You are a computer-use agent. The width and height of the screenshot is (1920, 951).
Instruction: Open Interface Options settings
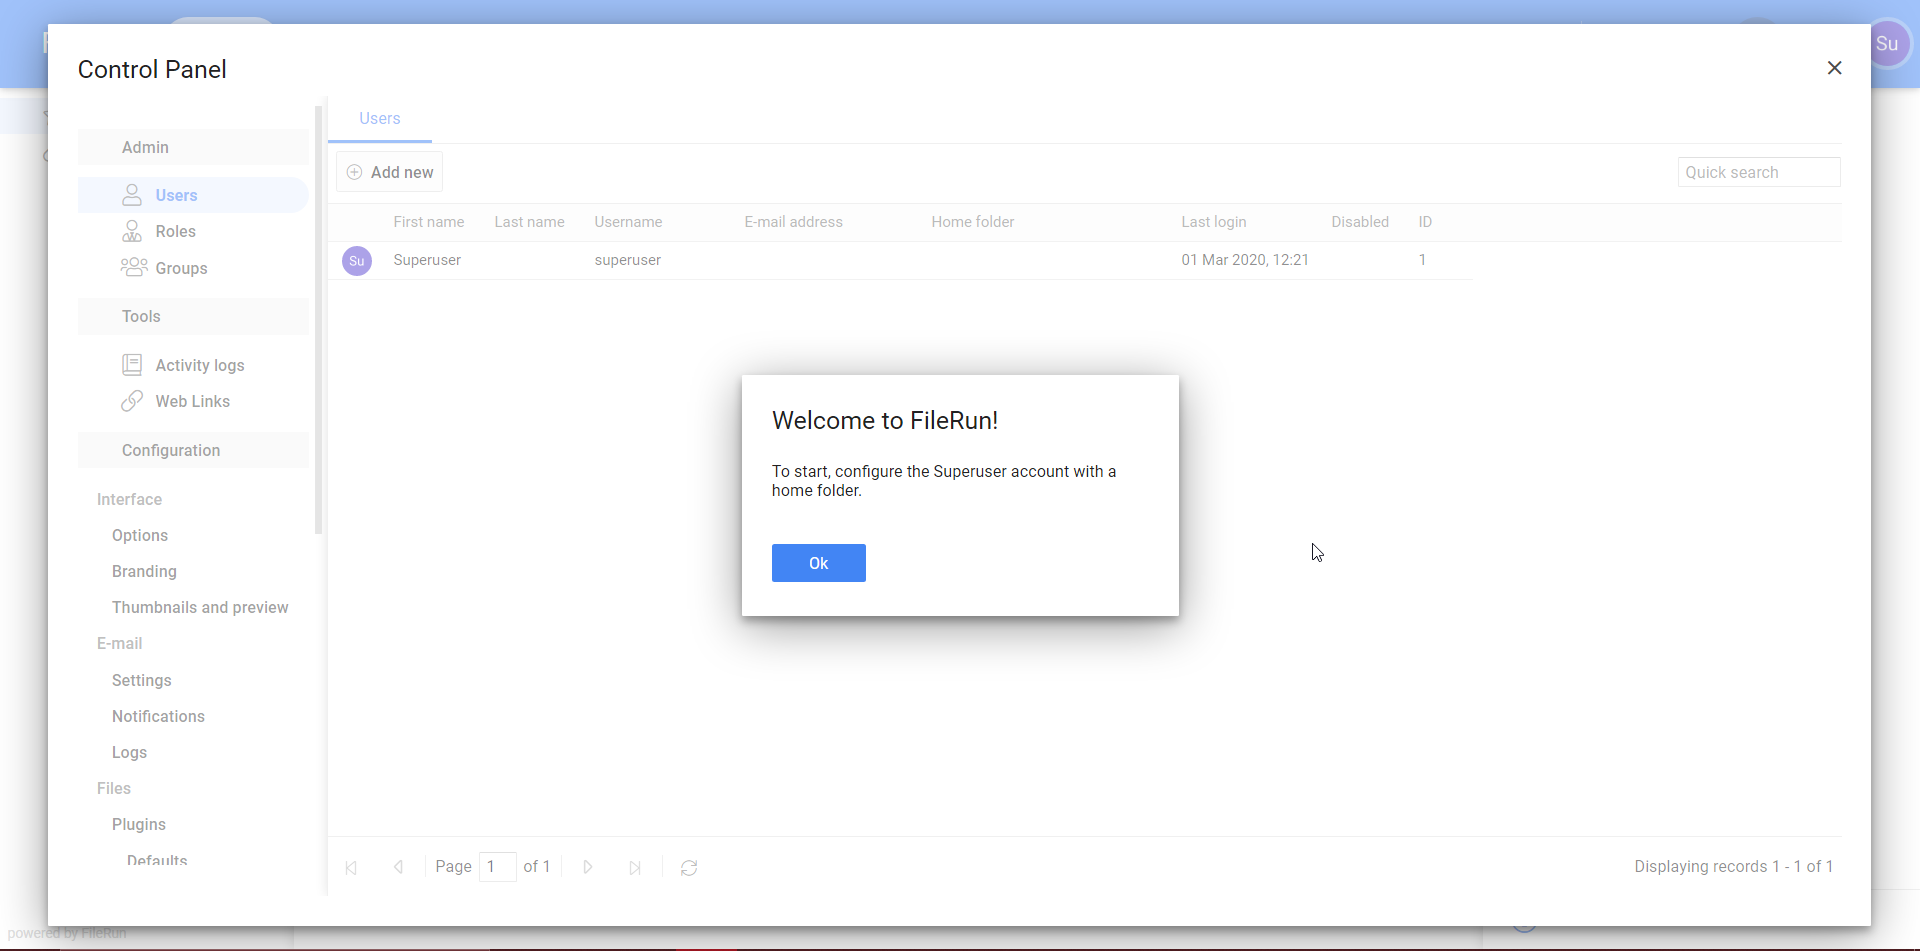point(140,535)
